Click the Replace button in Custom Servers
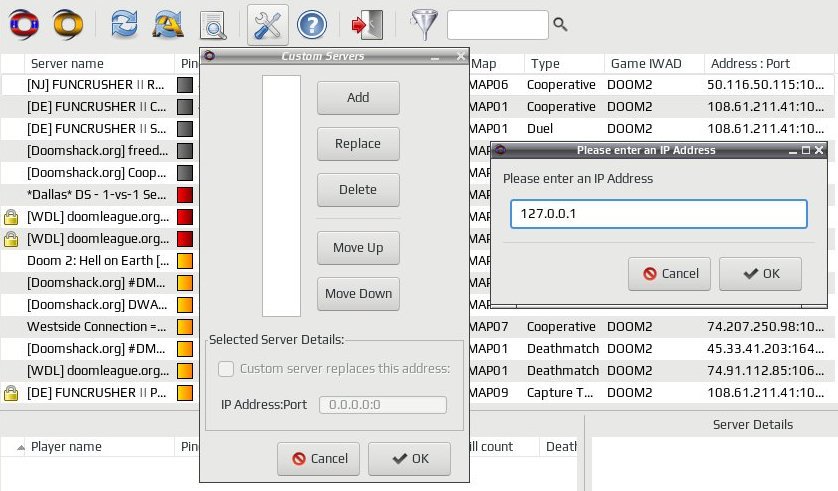This screenshot has height=491, width=838. (x=358, y=144)
